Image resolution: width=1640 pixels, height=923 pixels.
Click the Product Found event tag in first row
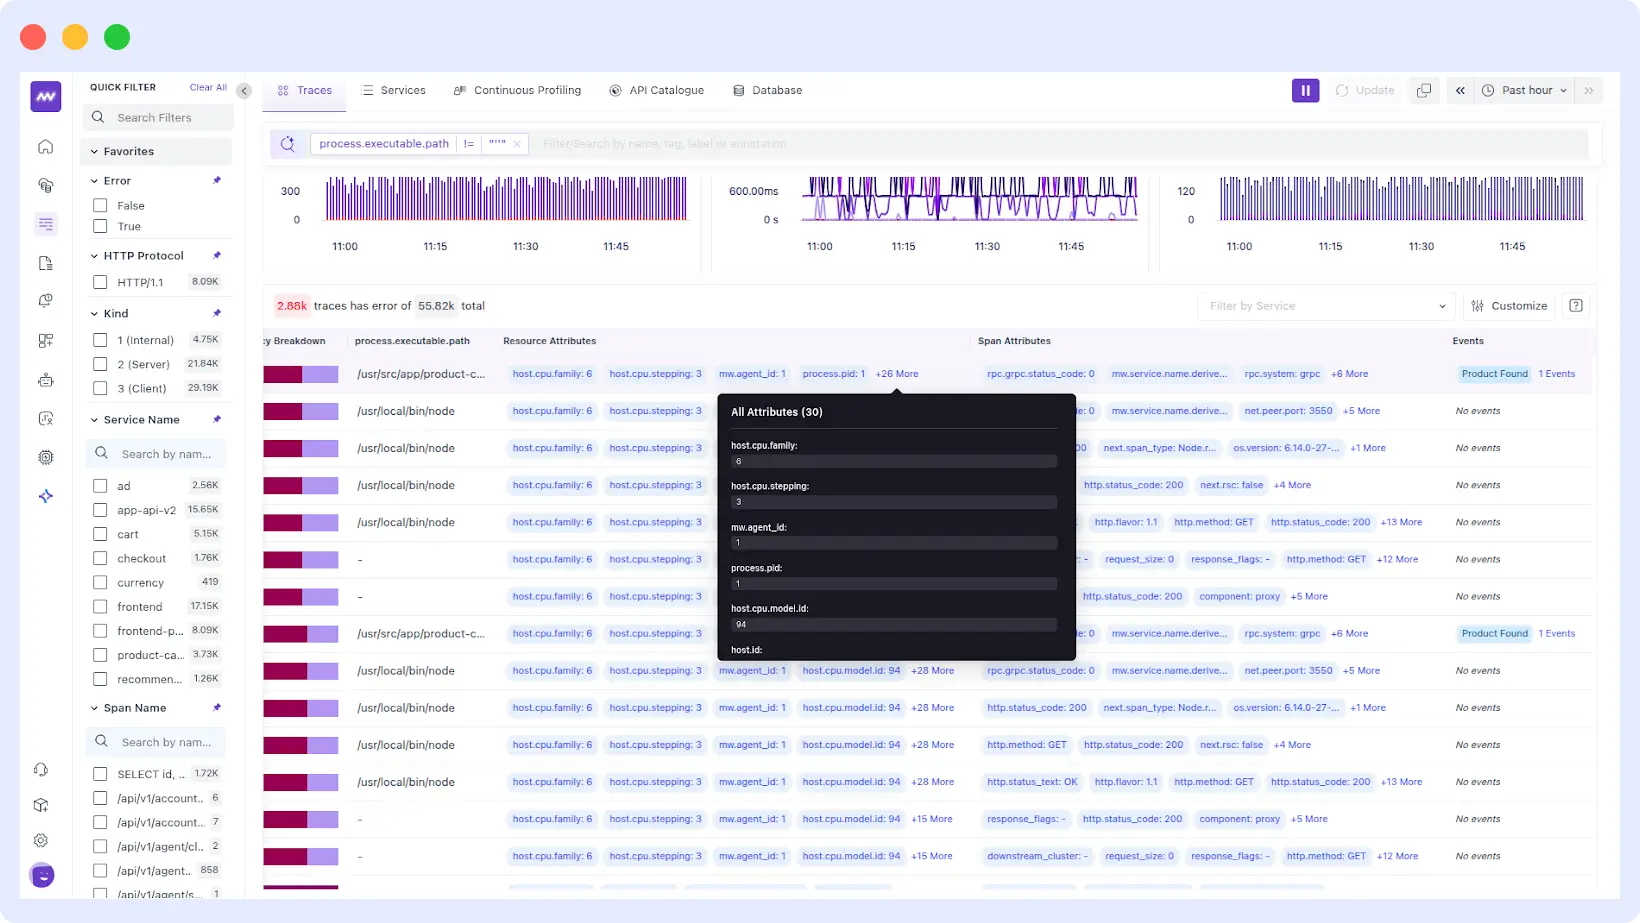tap(1495, 374)
